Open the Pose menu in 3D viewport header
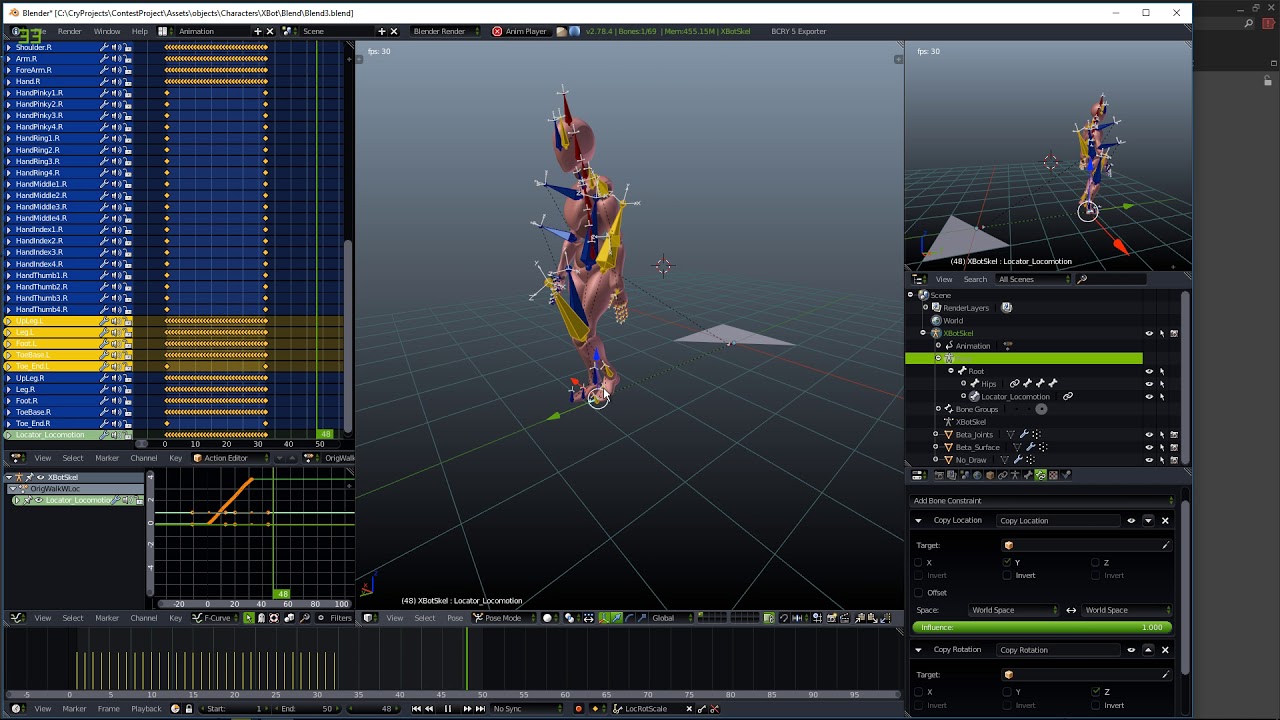This screenshot has height=720, width=1280. coord(454,618)
